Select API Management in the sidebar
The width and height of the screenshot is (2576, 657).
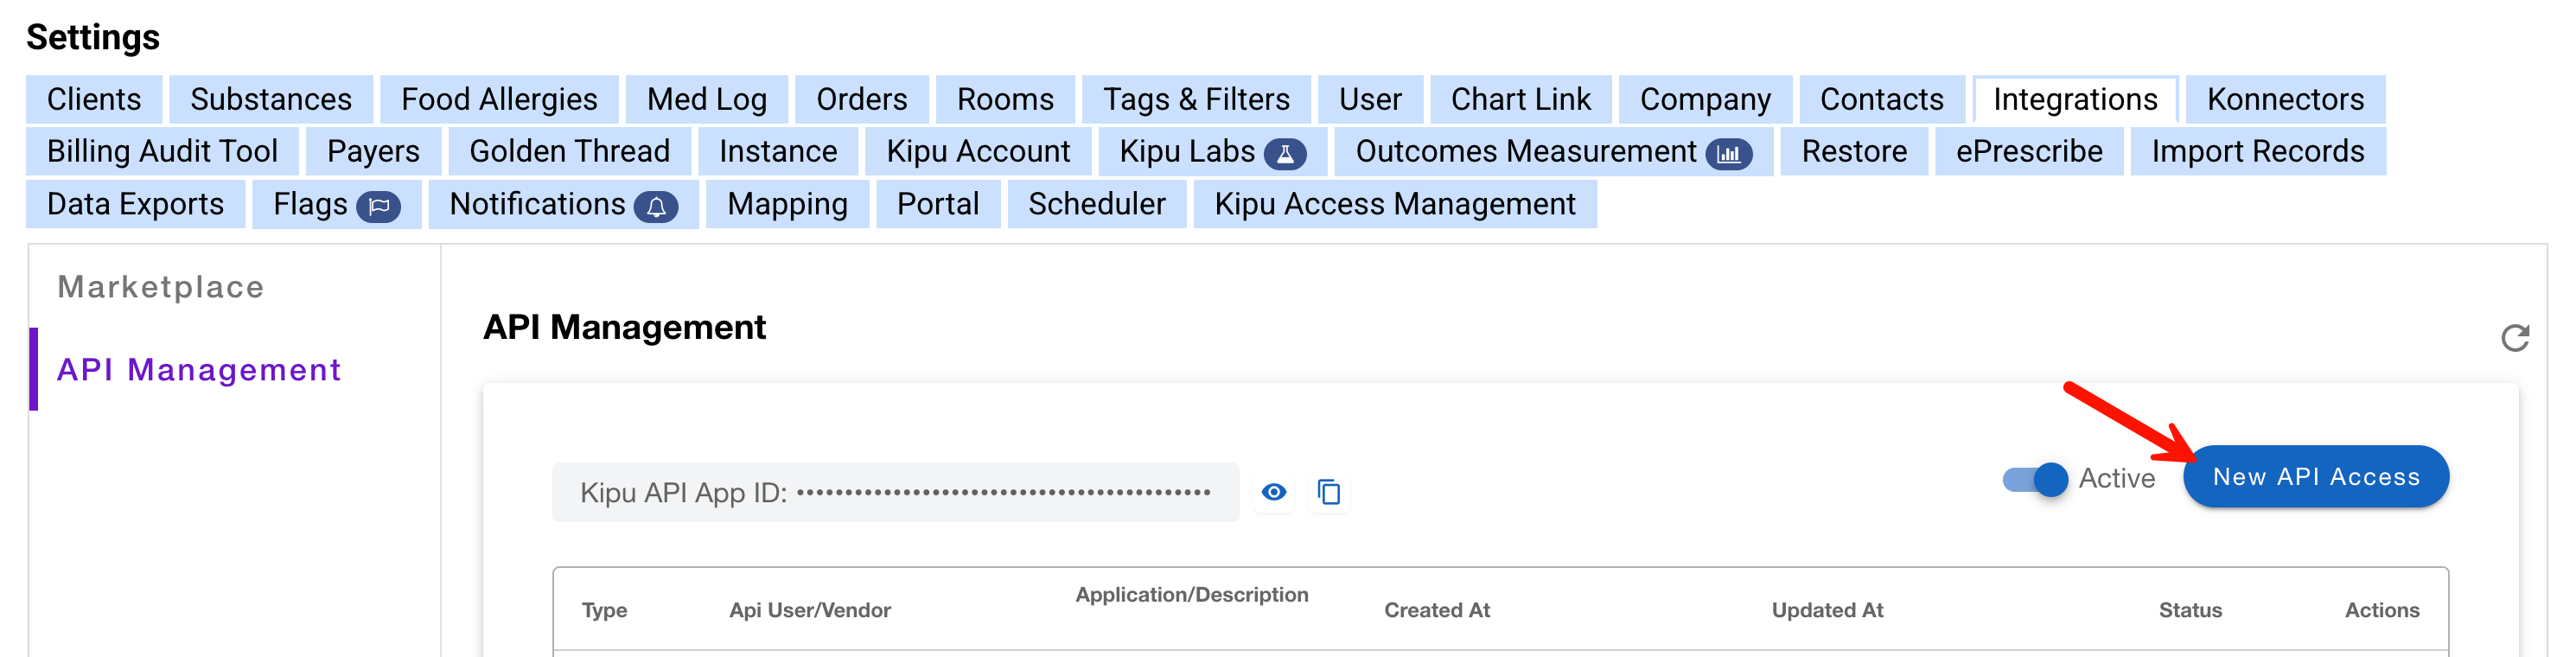tap(199, 370)
